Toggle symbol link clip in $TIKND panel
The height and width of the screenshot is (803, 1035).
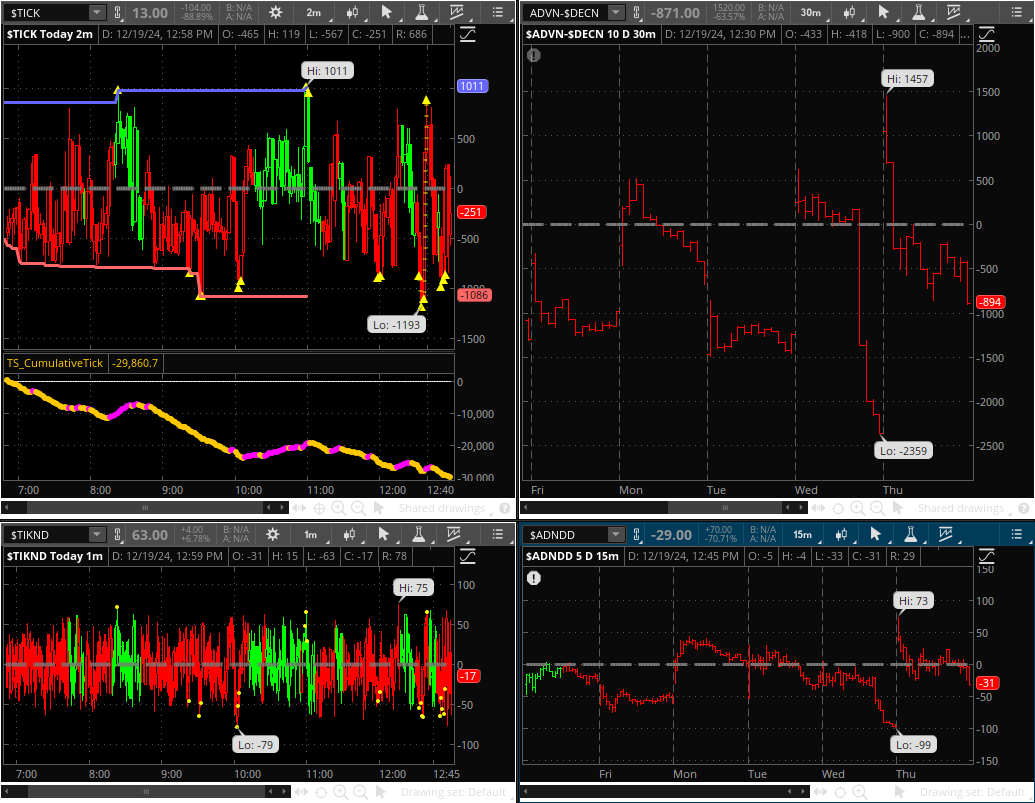117,534
